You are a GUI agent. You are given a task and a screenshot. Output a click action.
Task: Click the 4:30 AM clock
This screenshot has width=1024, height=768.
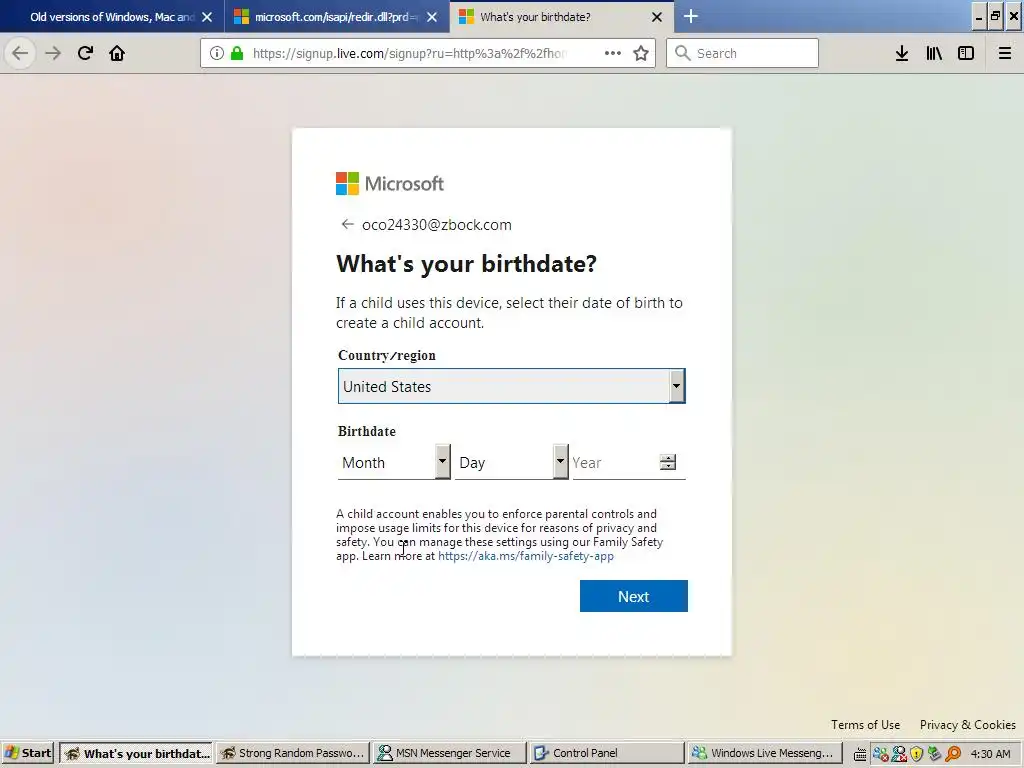point(990,754)
